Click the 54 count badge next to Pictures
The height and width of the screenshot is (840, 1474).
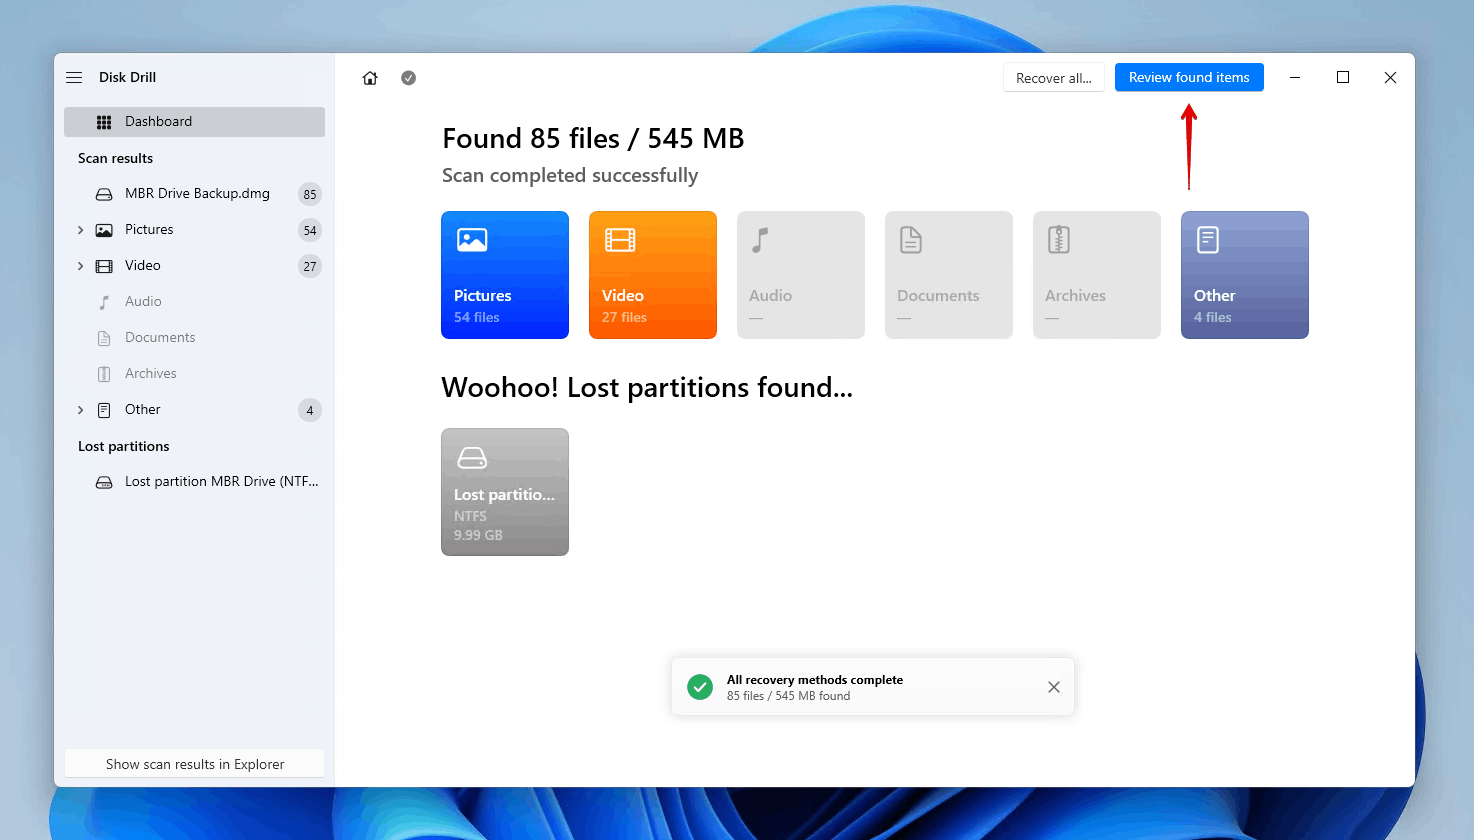coord(310,230)
